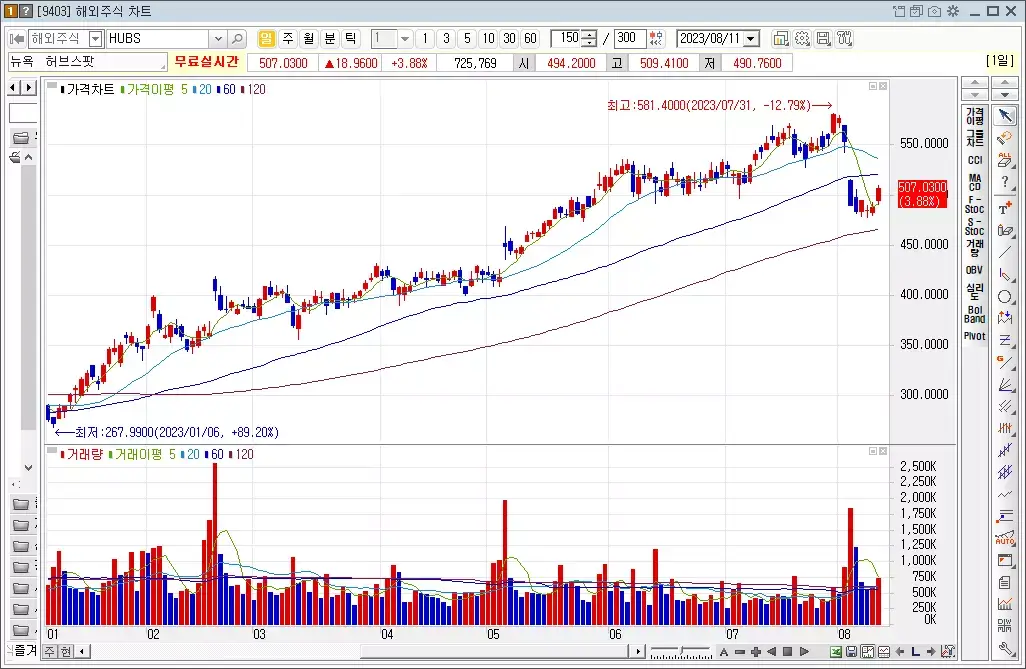1026x669 pixels.
Task: Set interval to 10
Action: click(x=489, y=39)
